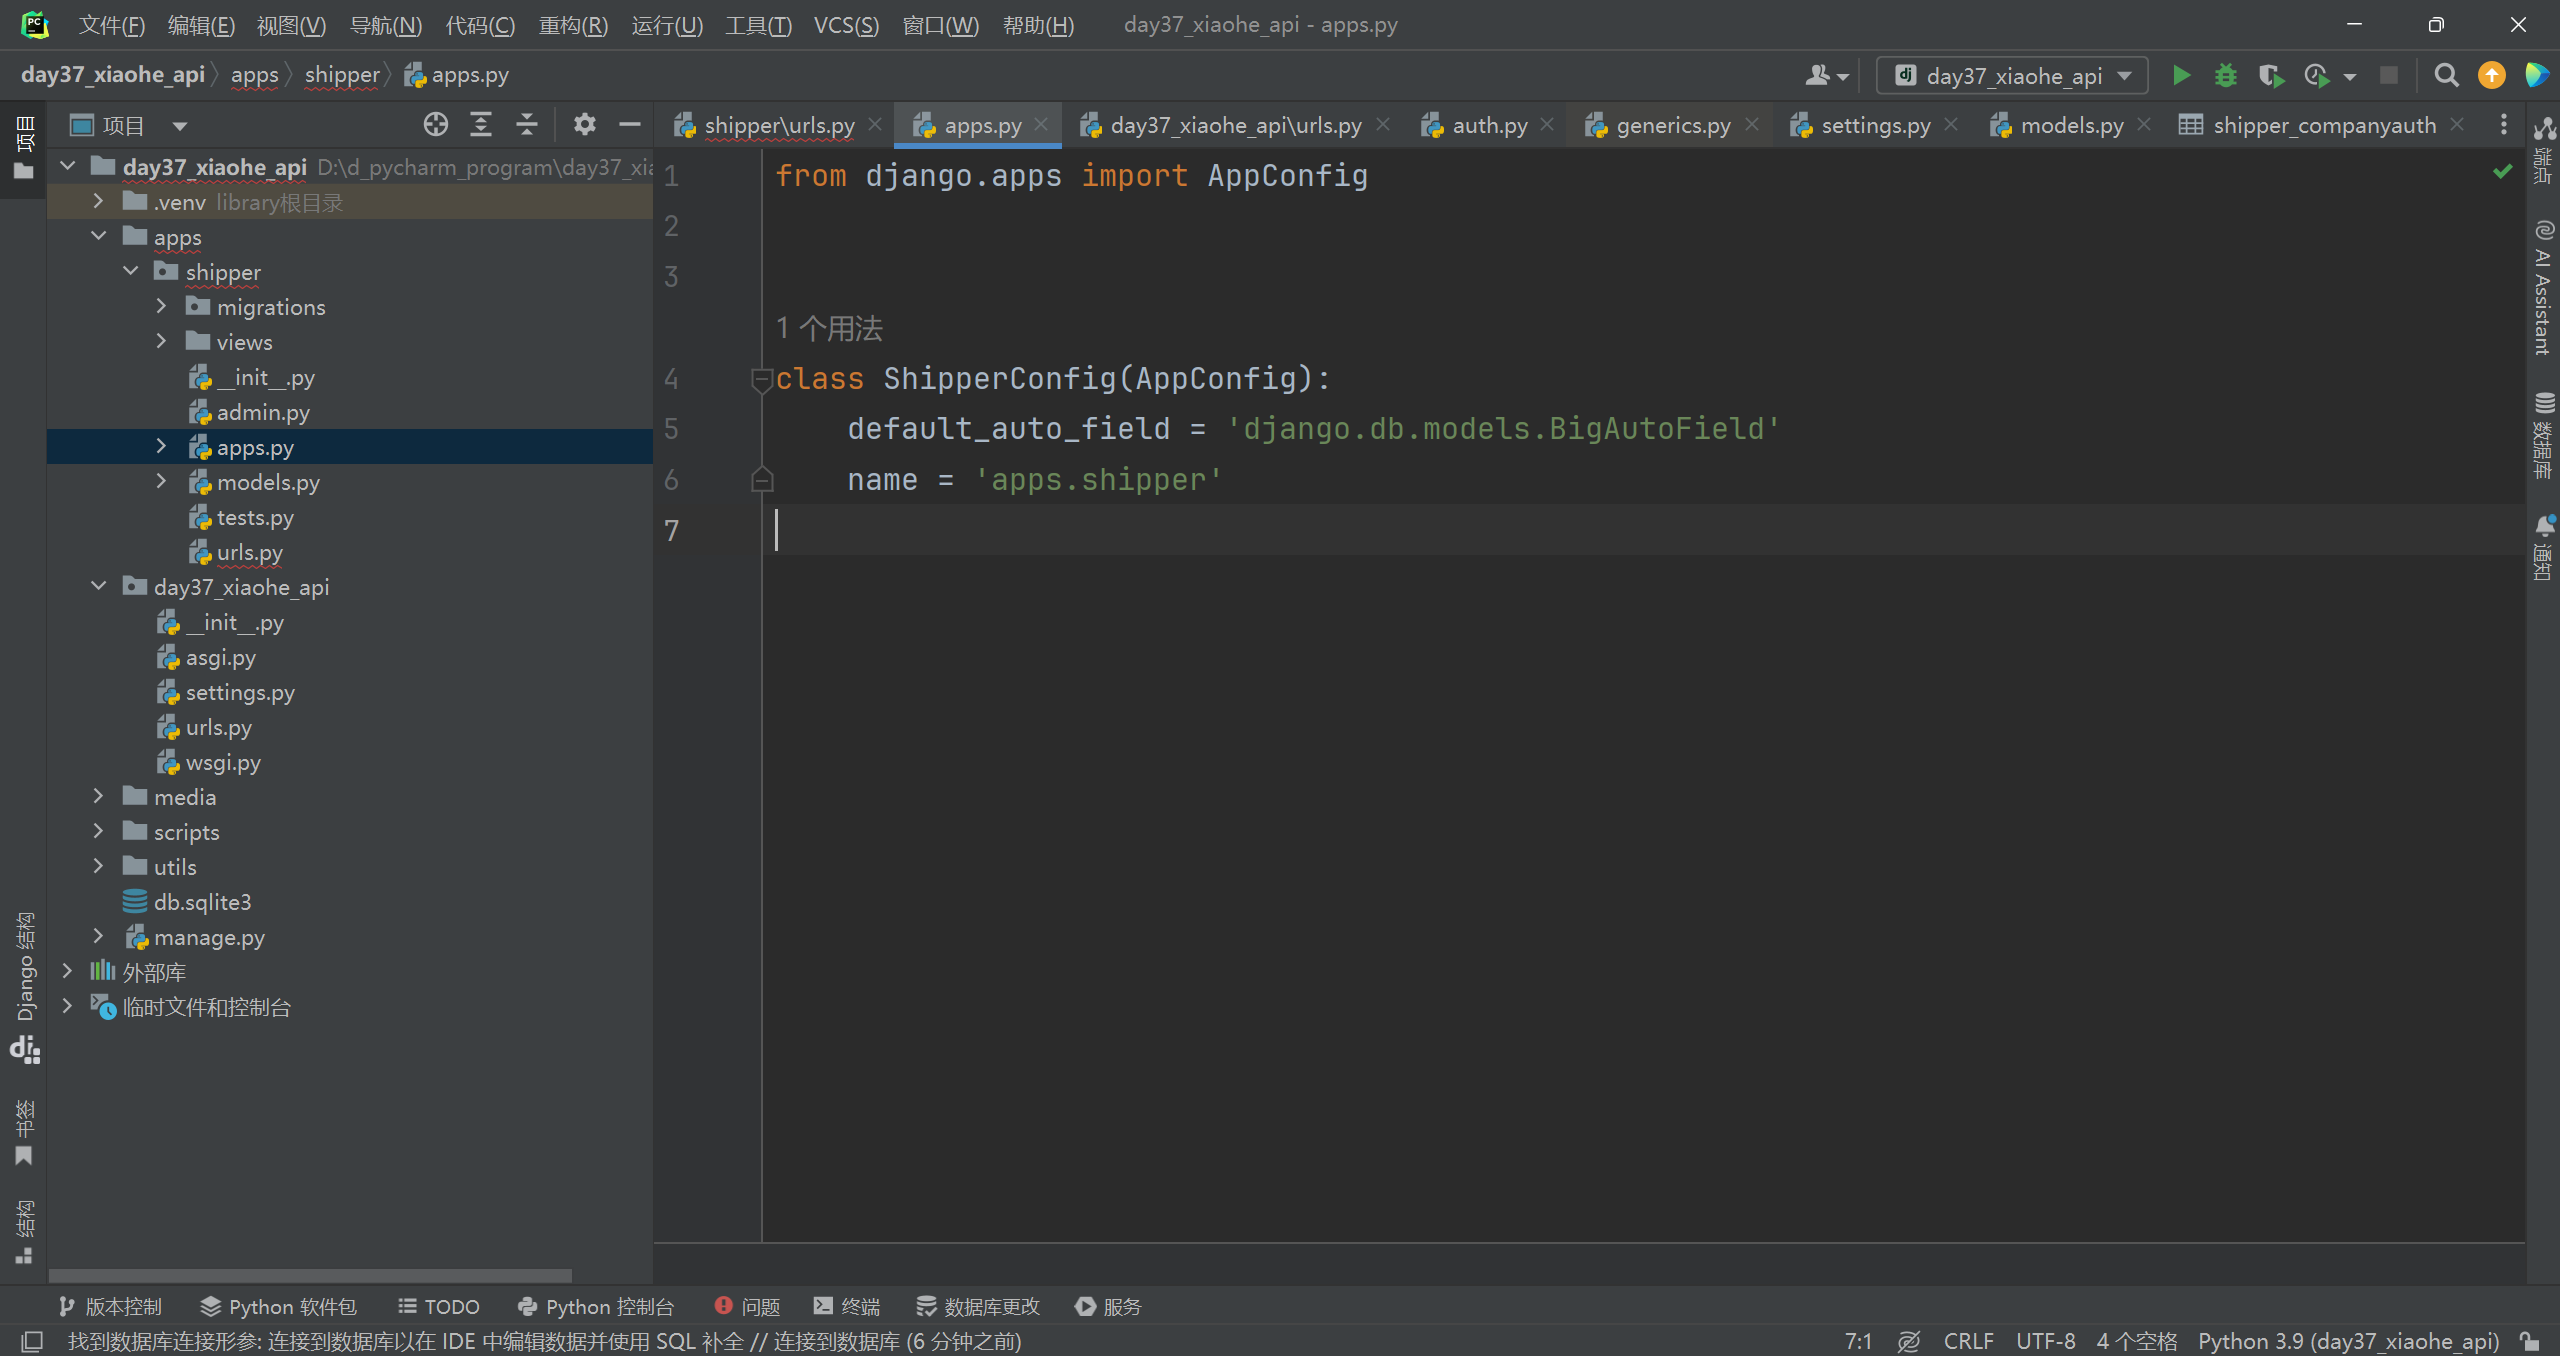
Task: Open the 数据库更改 tool window
Action: click(978, 1306)
